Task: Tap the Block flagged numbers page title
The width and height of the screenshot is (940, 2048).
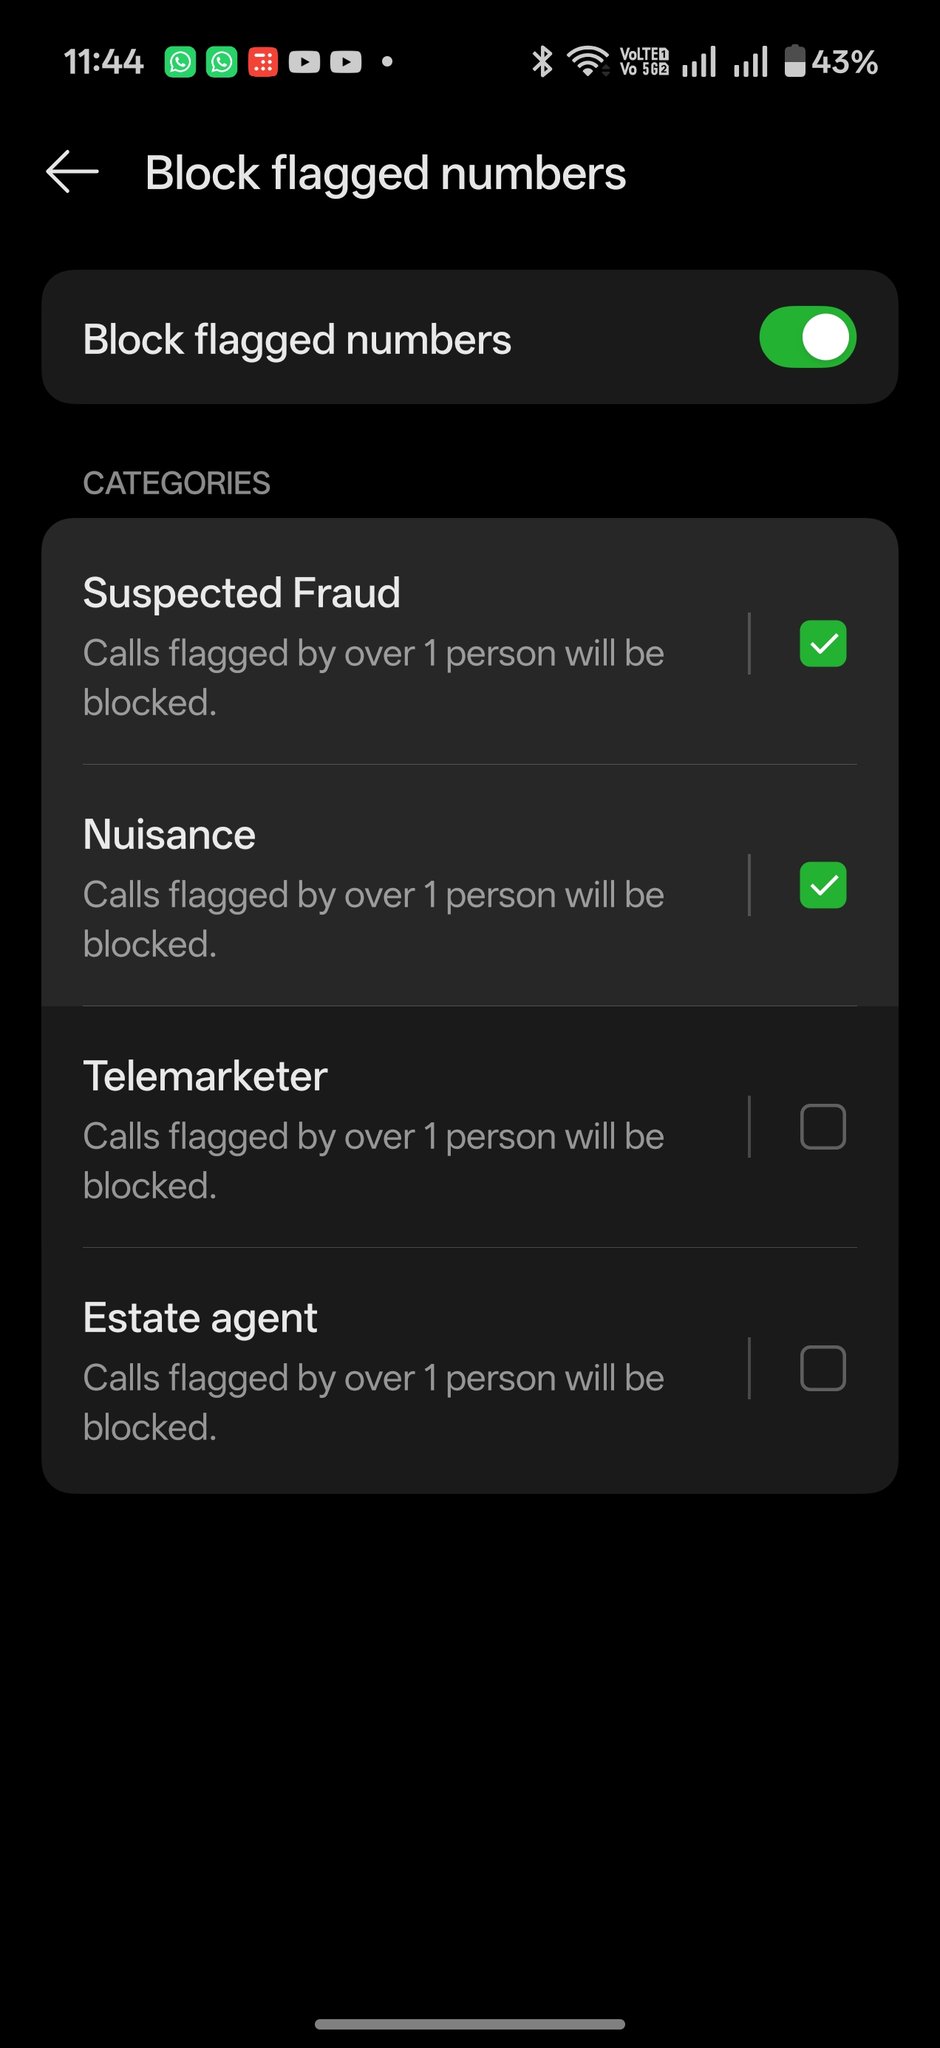Action: tap(385, 173)
